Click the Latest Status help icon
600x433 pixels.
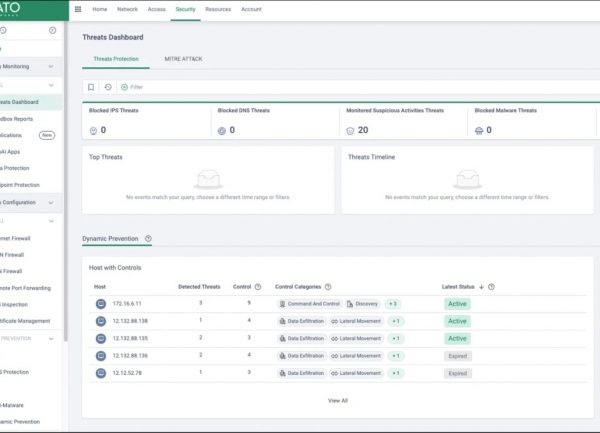pyautogui.click(x=491, y=287)
